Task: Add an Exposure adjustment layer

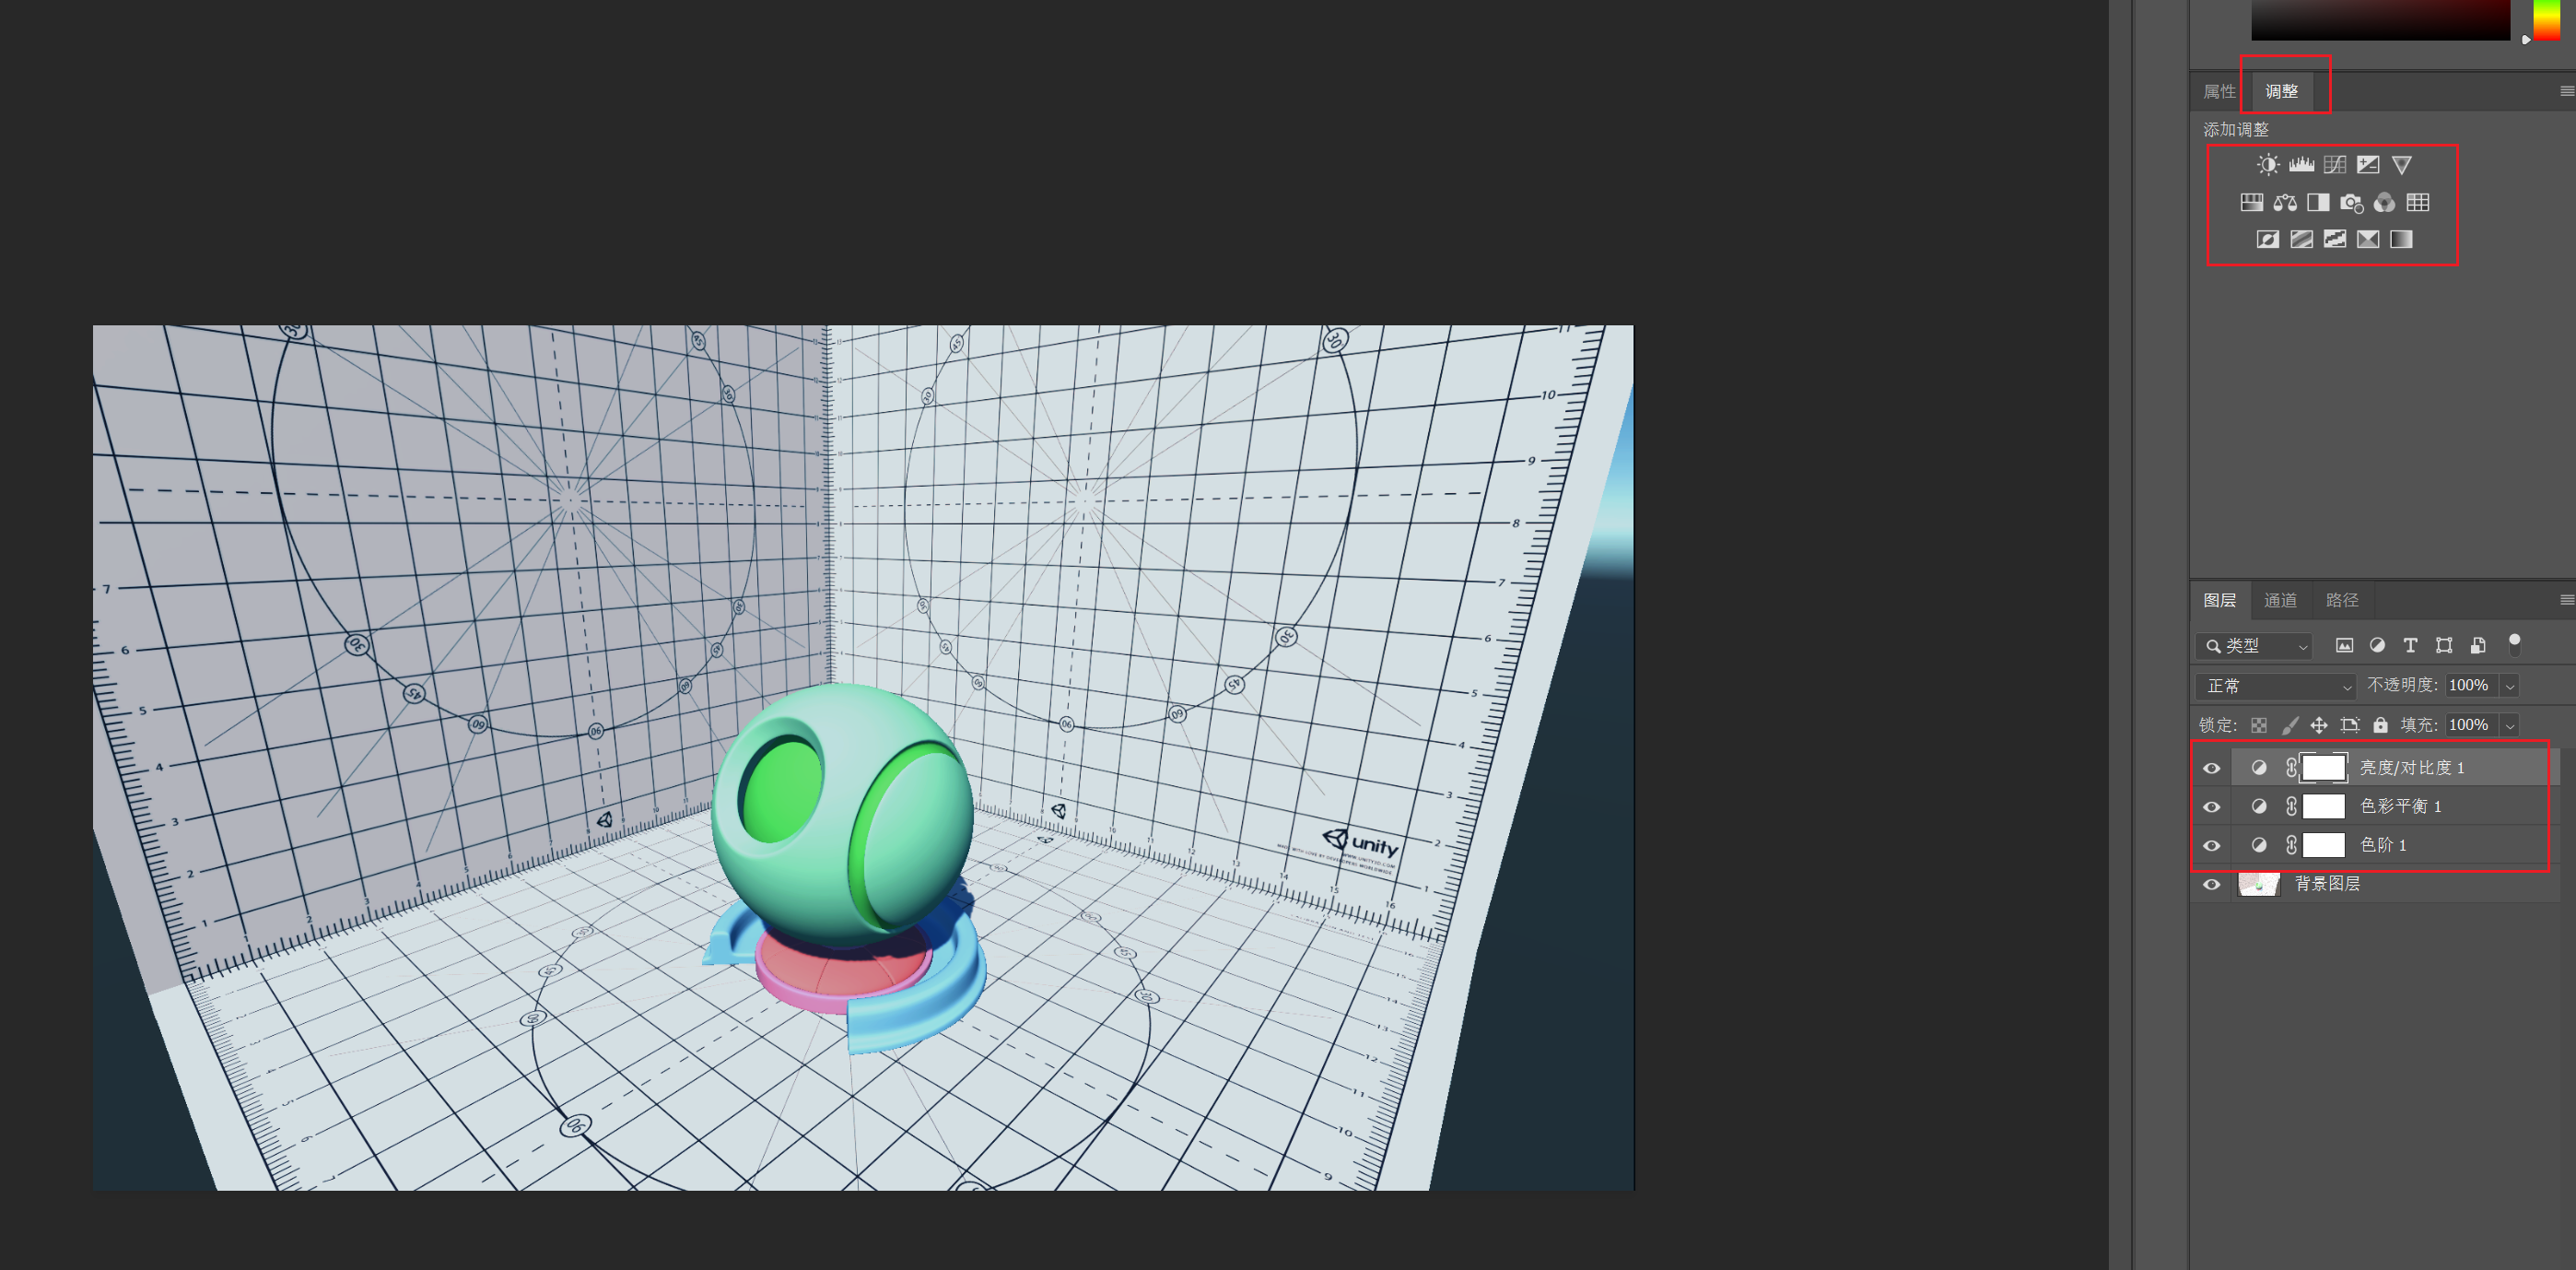Action: point(2367,165)
